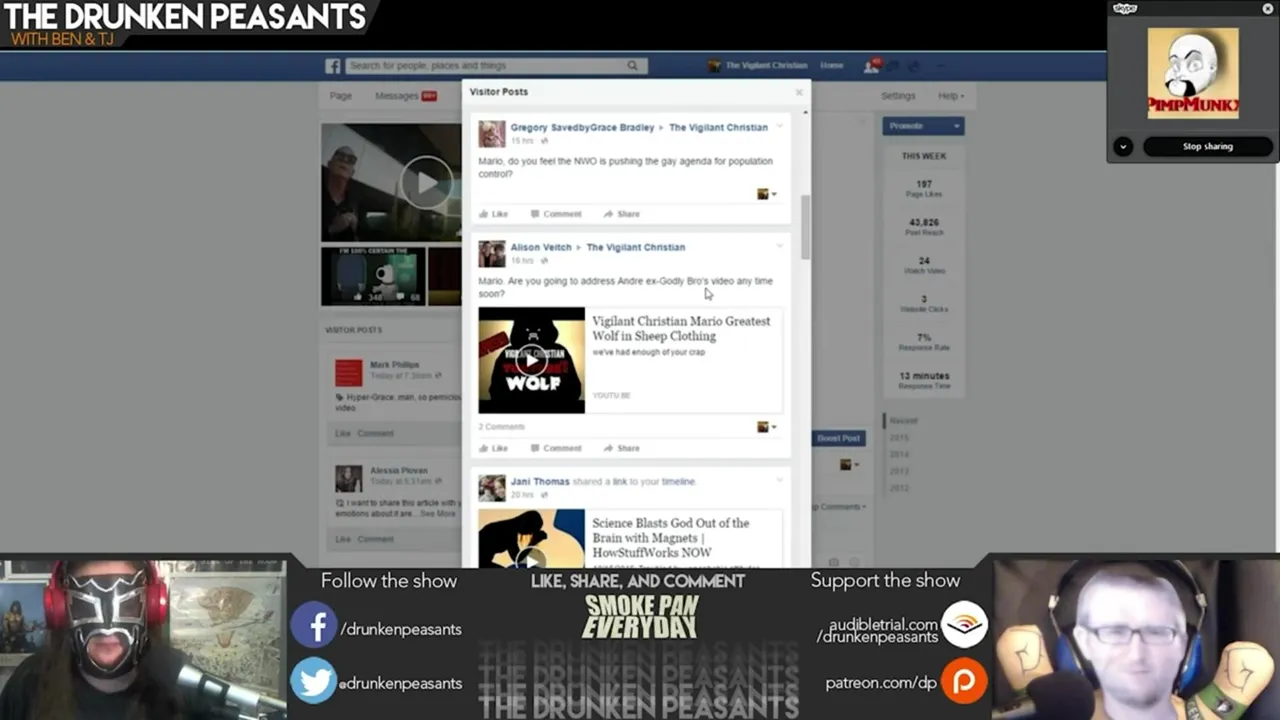Open Gregory SavedbyGrace Bradley's name link
This screenshot has height=720, width=1280.
(x=582, y=127)
